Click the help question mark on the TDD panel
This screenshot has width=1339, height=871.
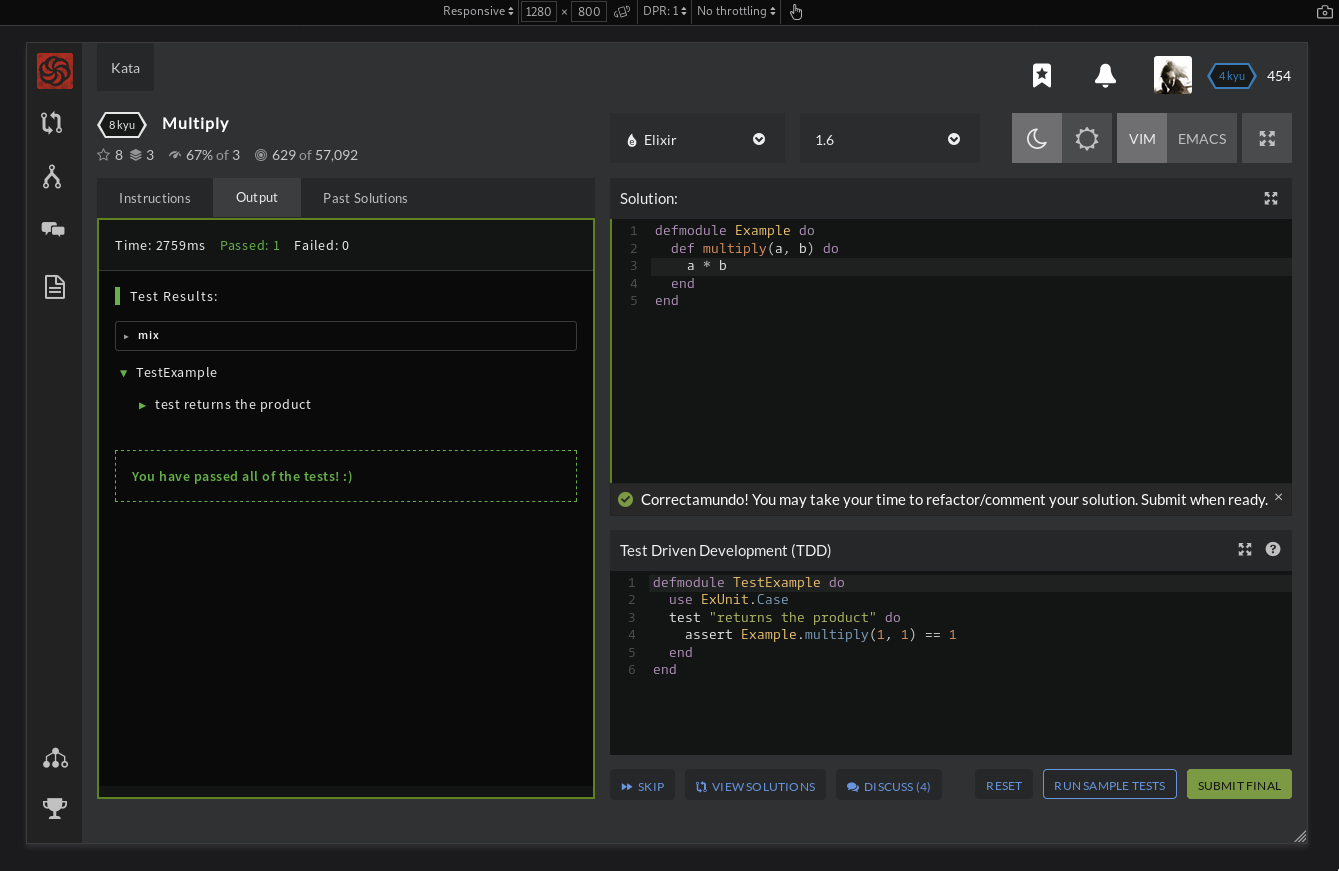(1272, 549)
